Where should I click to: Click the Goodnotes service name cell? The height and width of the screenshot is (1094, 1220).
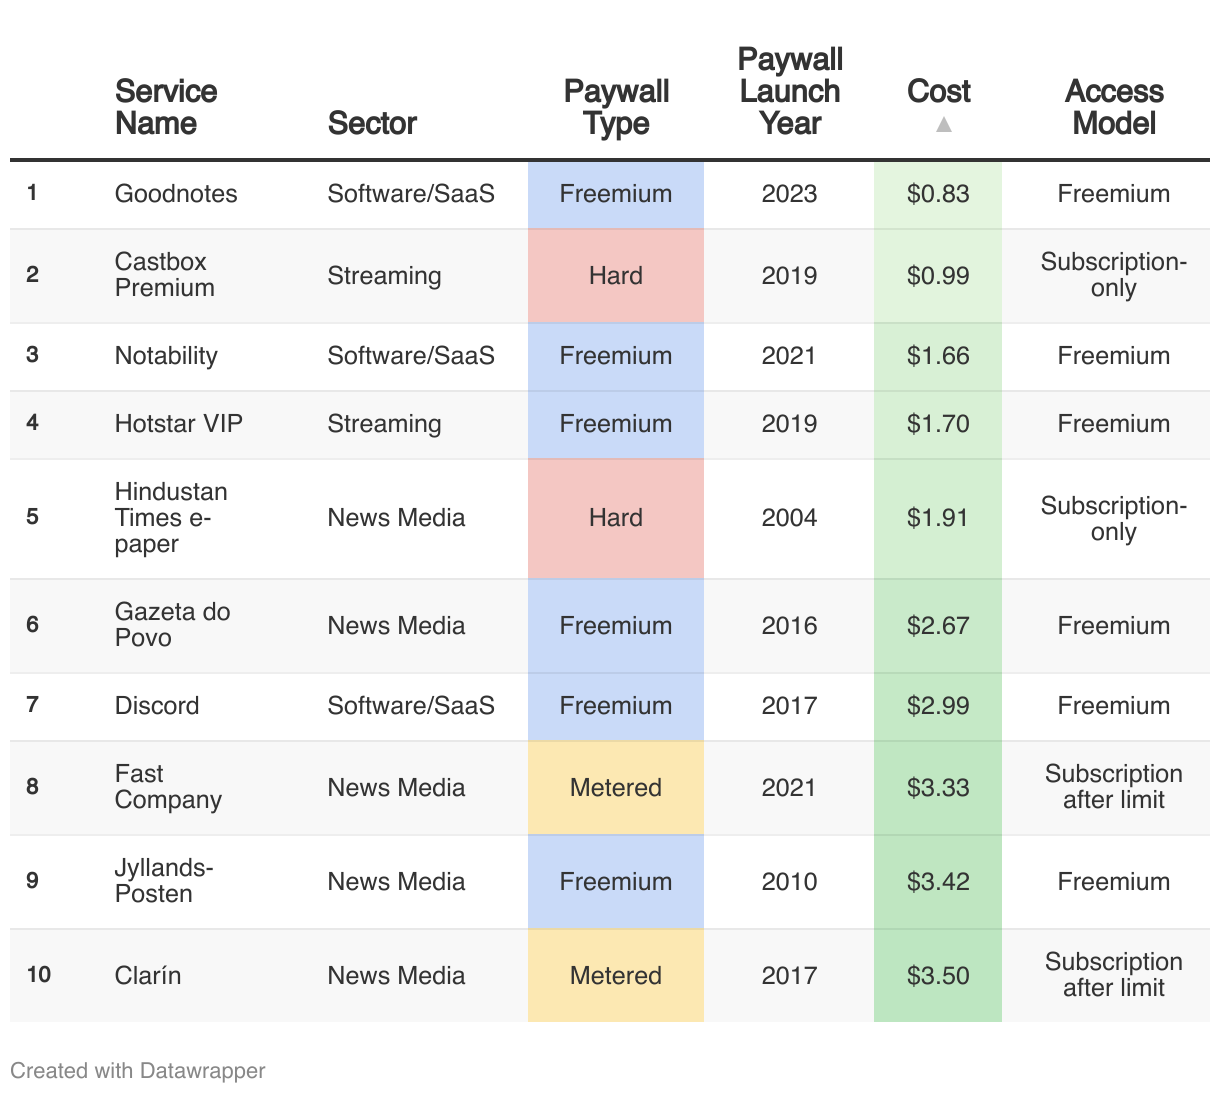(x=176, y=194)
